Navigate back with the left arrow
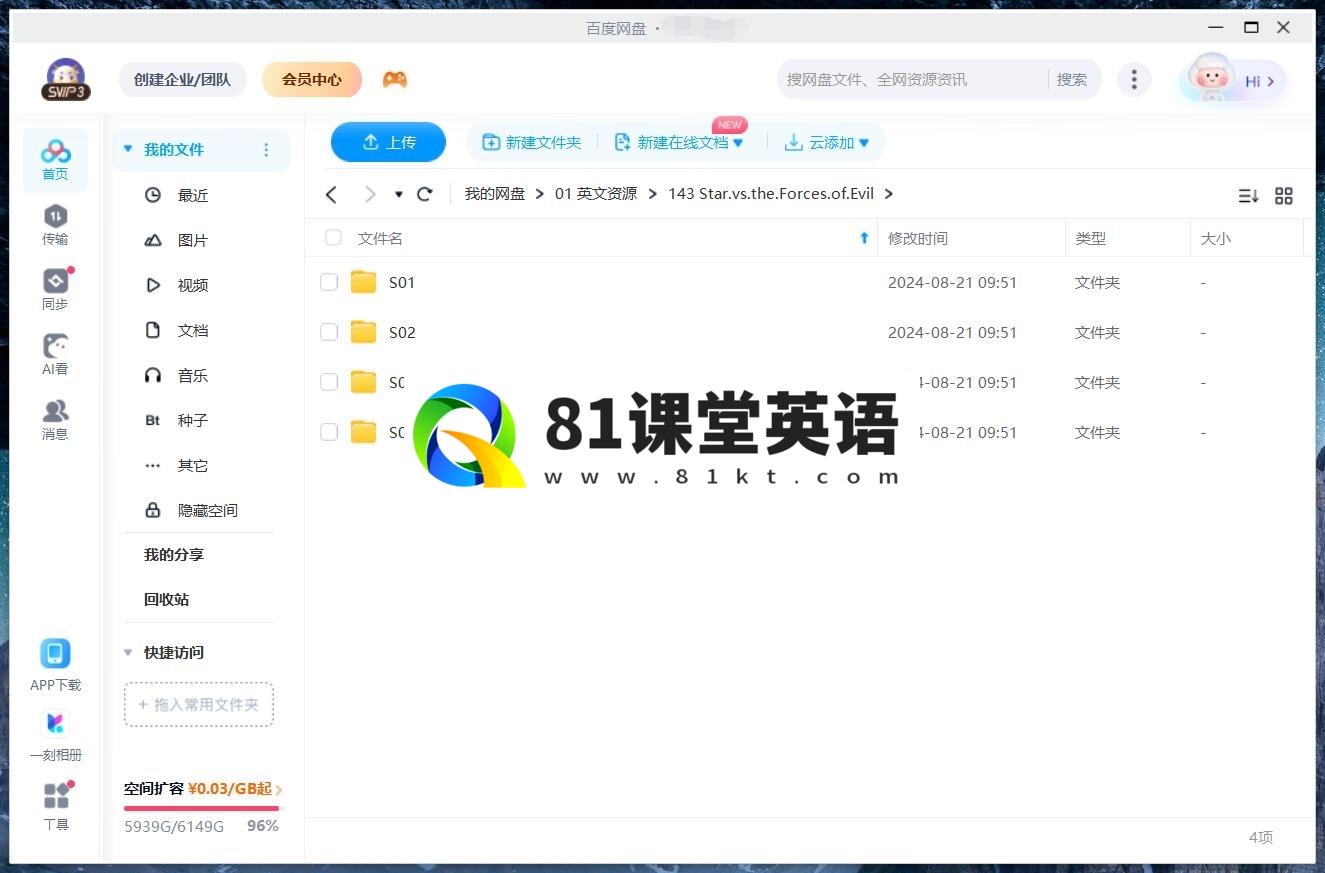 pyautogui.click(x=332, y=194)
